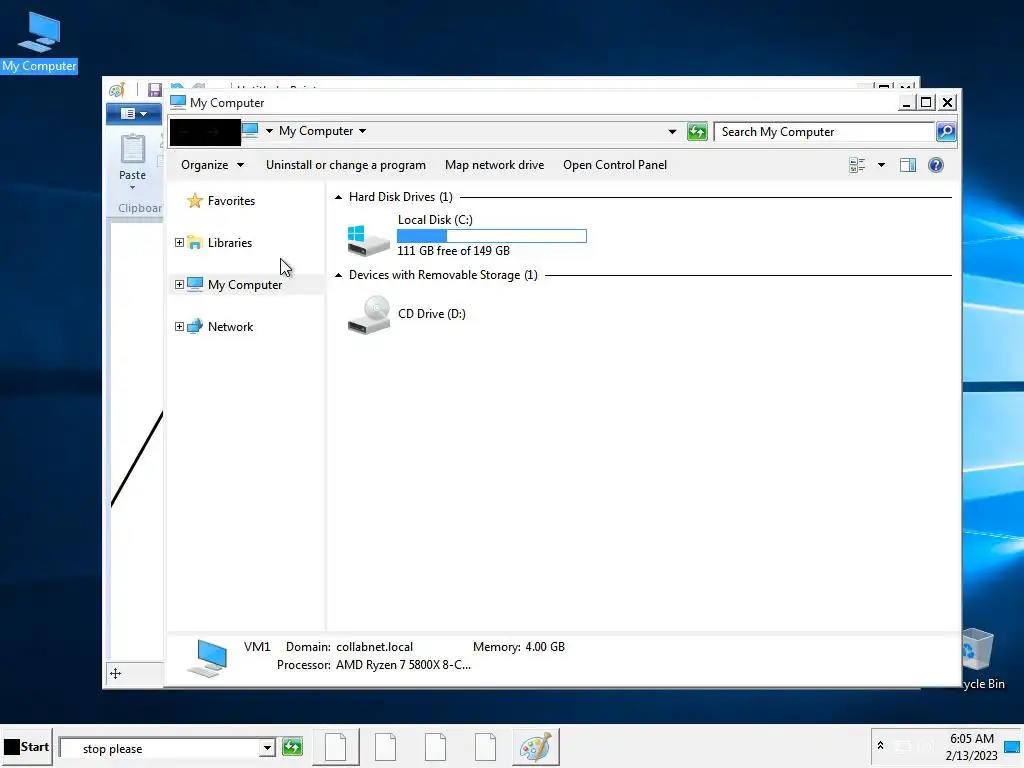1024x768 pixels.
Task: Click the 111 GB free of 149 GB text
Action: [x=453, y=251]
